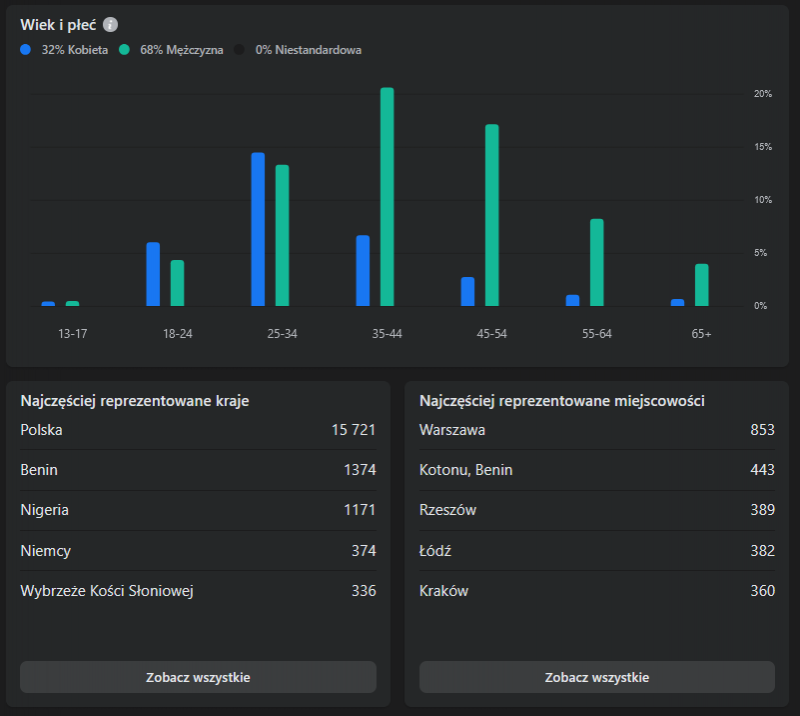Click green Mężczyzna legend dot
The height and width of the screenshot is (716, 800).
pos(125,49)
